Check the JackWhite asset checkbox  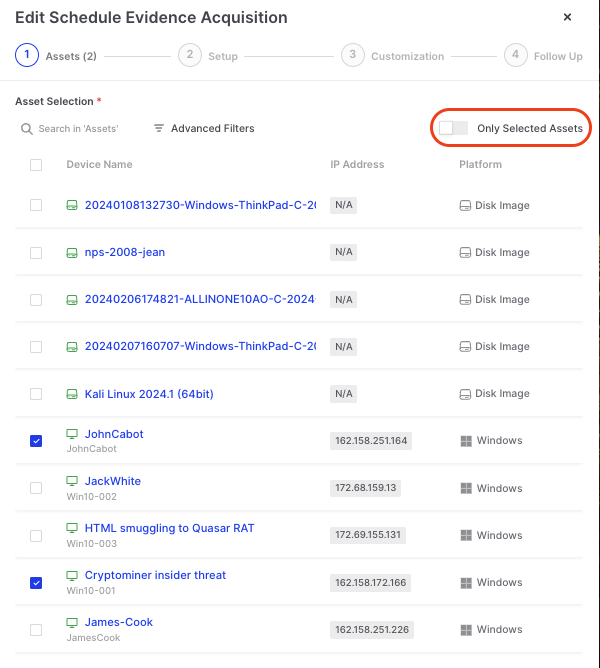[36, 488]
